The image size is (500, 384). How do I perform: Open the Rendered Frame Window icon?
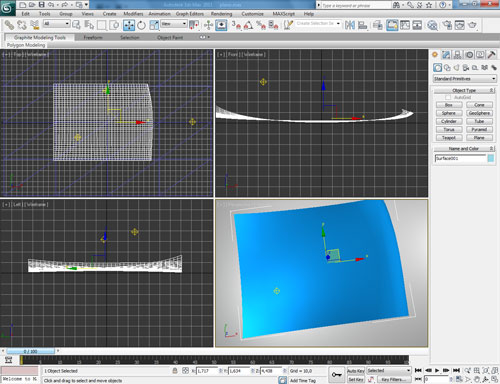coord(460,25)
